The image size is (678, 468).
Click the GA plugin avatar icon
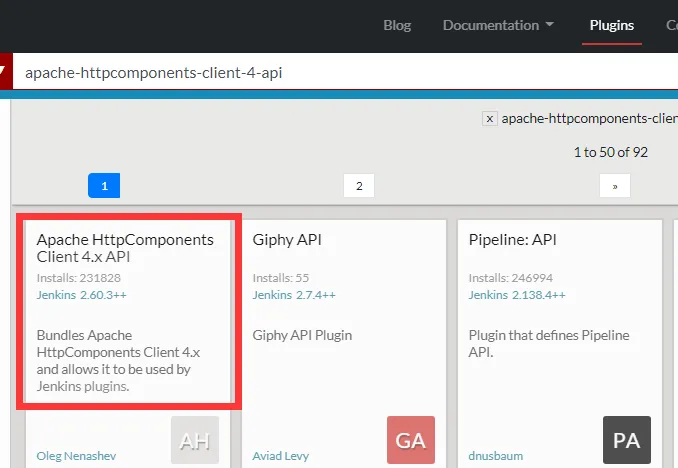[411, 440]
